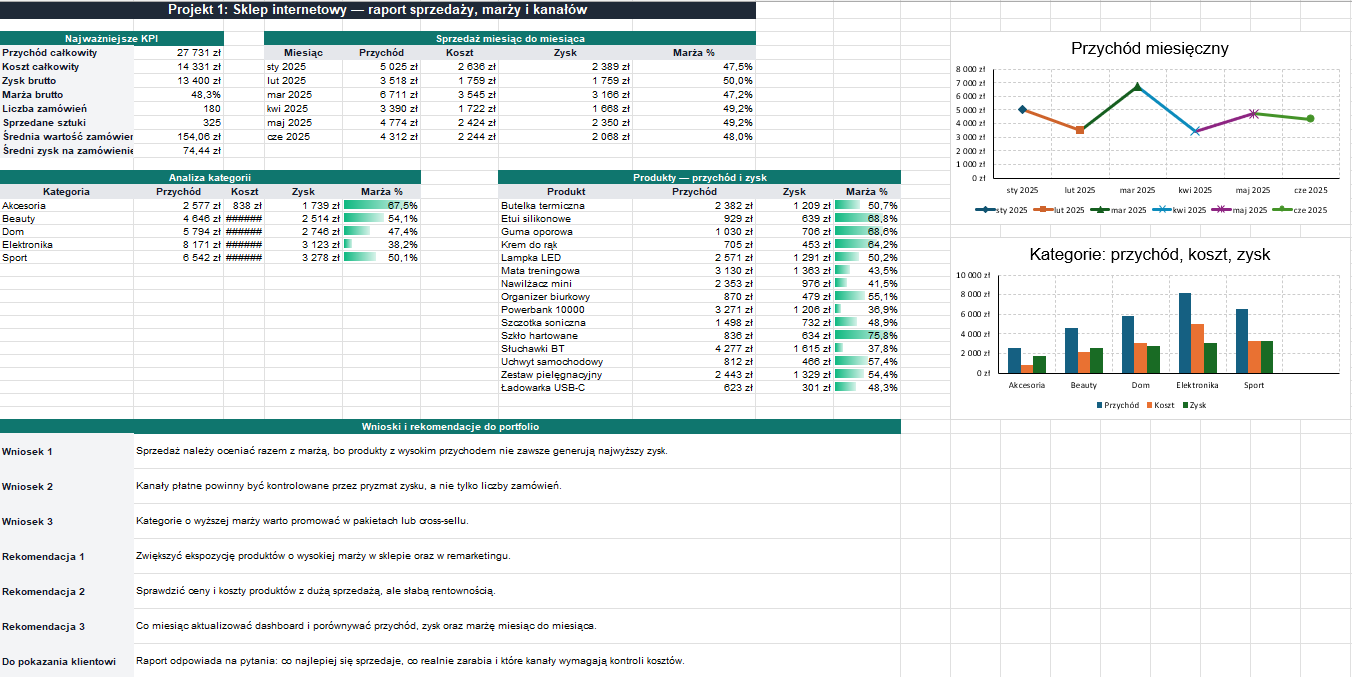
Task: Click the green 'Zysk' legend swatch in bar chart
Action: coord(1186,405)
